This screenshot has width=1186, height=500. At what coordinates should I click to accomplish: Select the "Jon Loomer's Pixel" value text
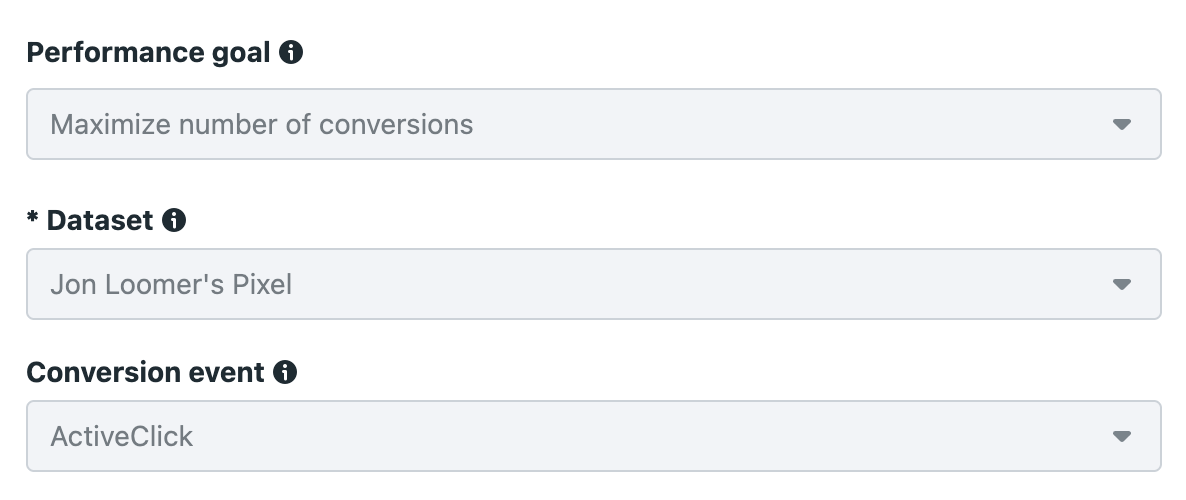tap(171, 284)
